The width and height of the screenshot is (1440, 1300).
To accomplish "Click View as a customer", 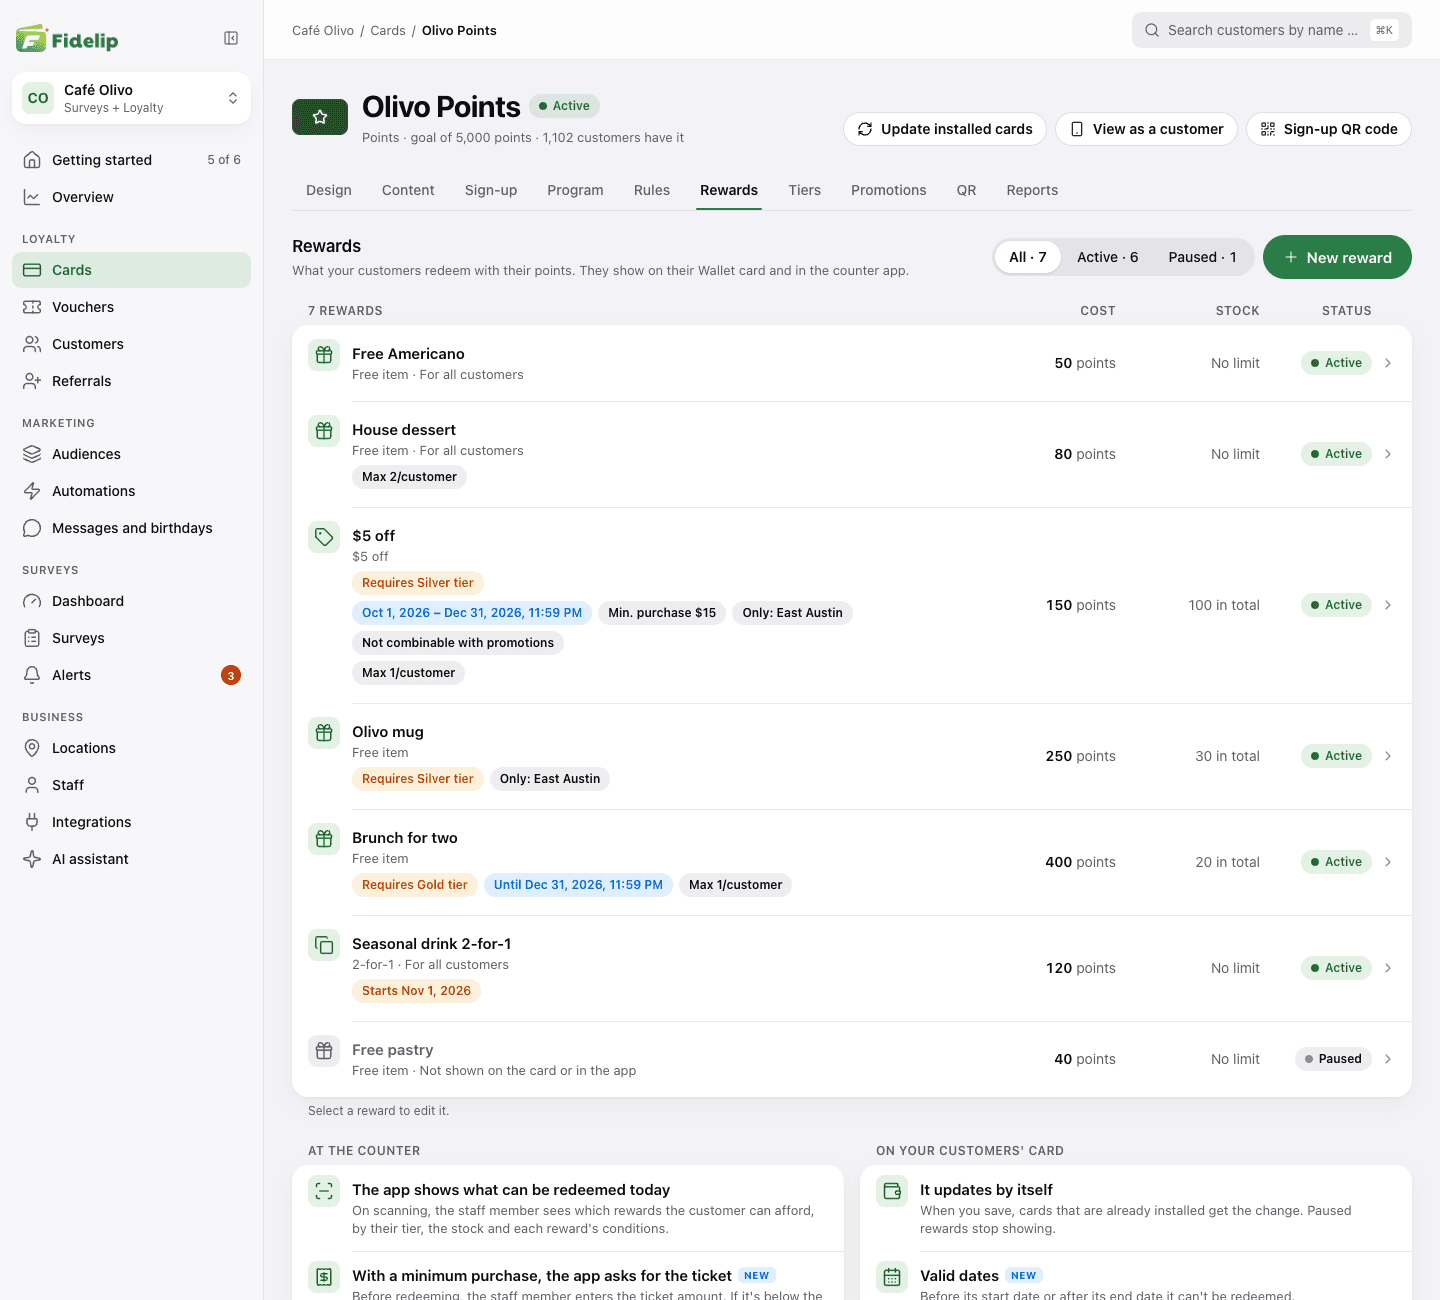I will pyautogui.click(x=1146, y=129).
